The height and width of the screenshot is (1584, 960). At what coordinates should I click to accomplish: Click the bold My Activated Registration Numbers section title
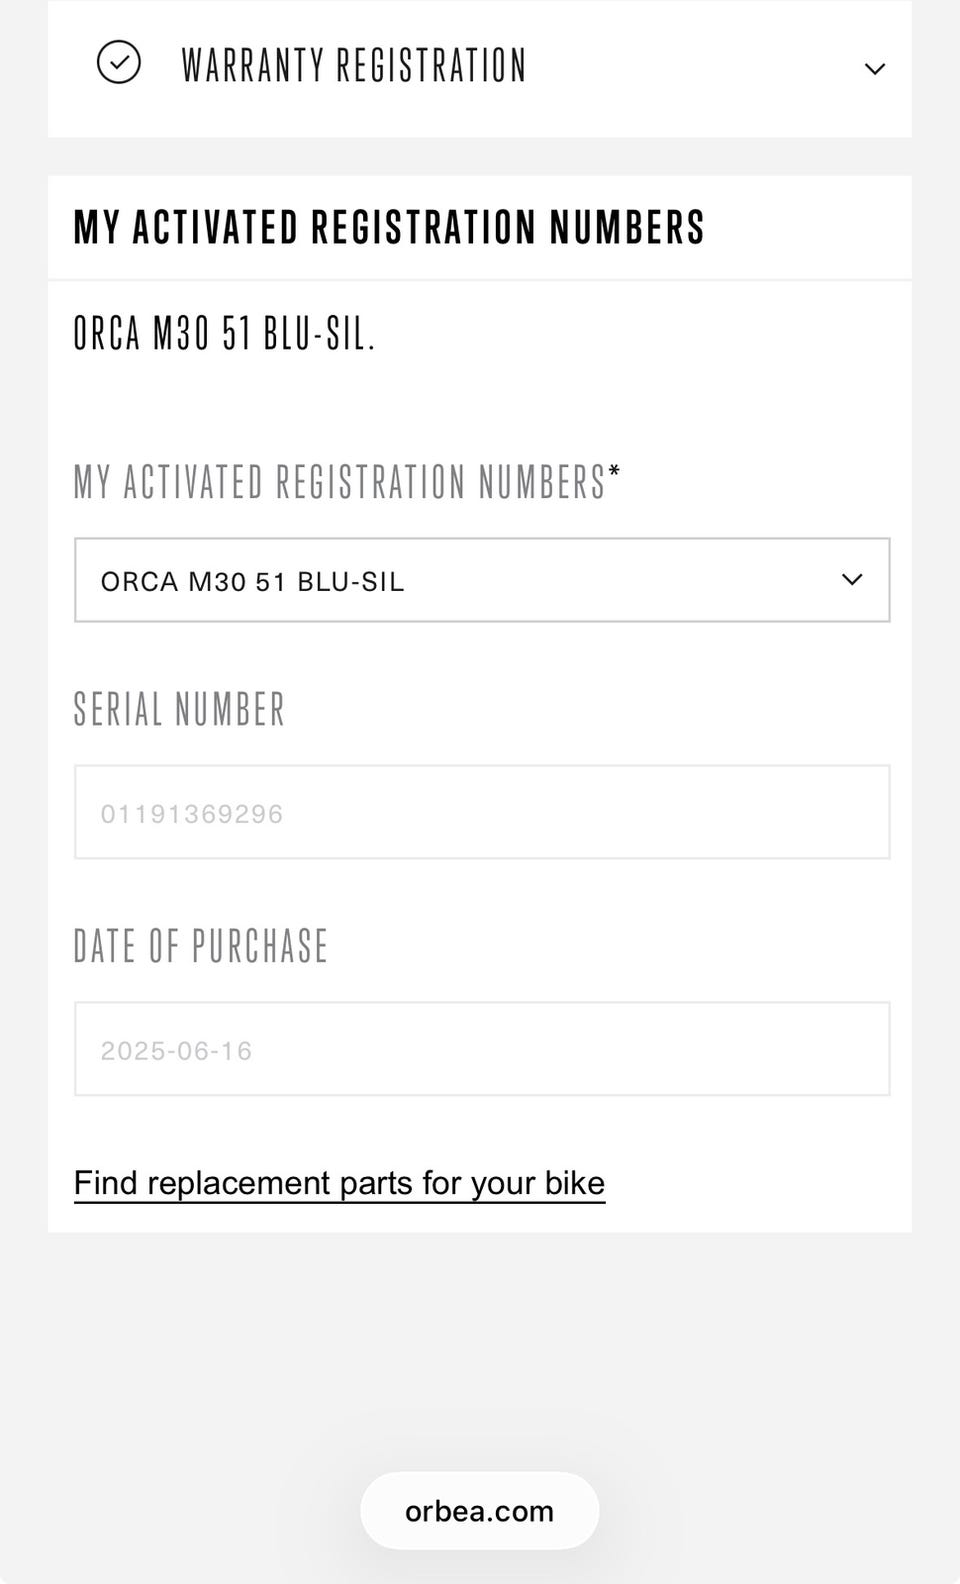click(x=389, y=227)
